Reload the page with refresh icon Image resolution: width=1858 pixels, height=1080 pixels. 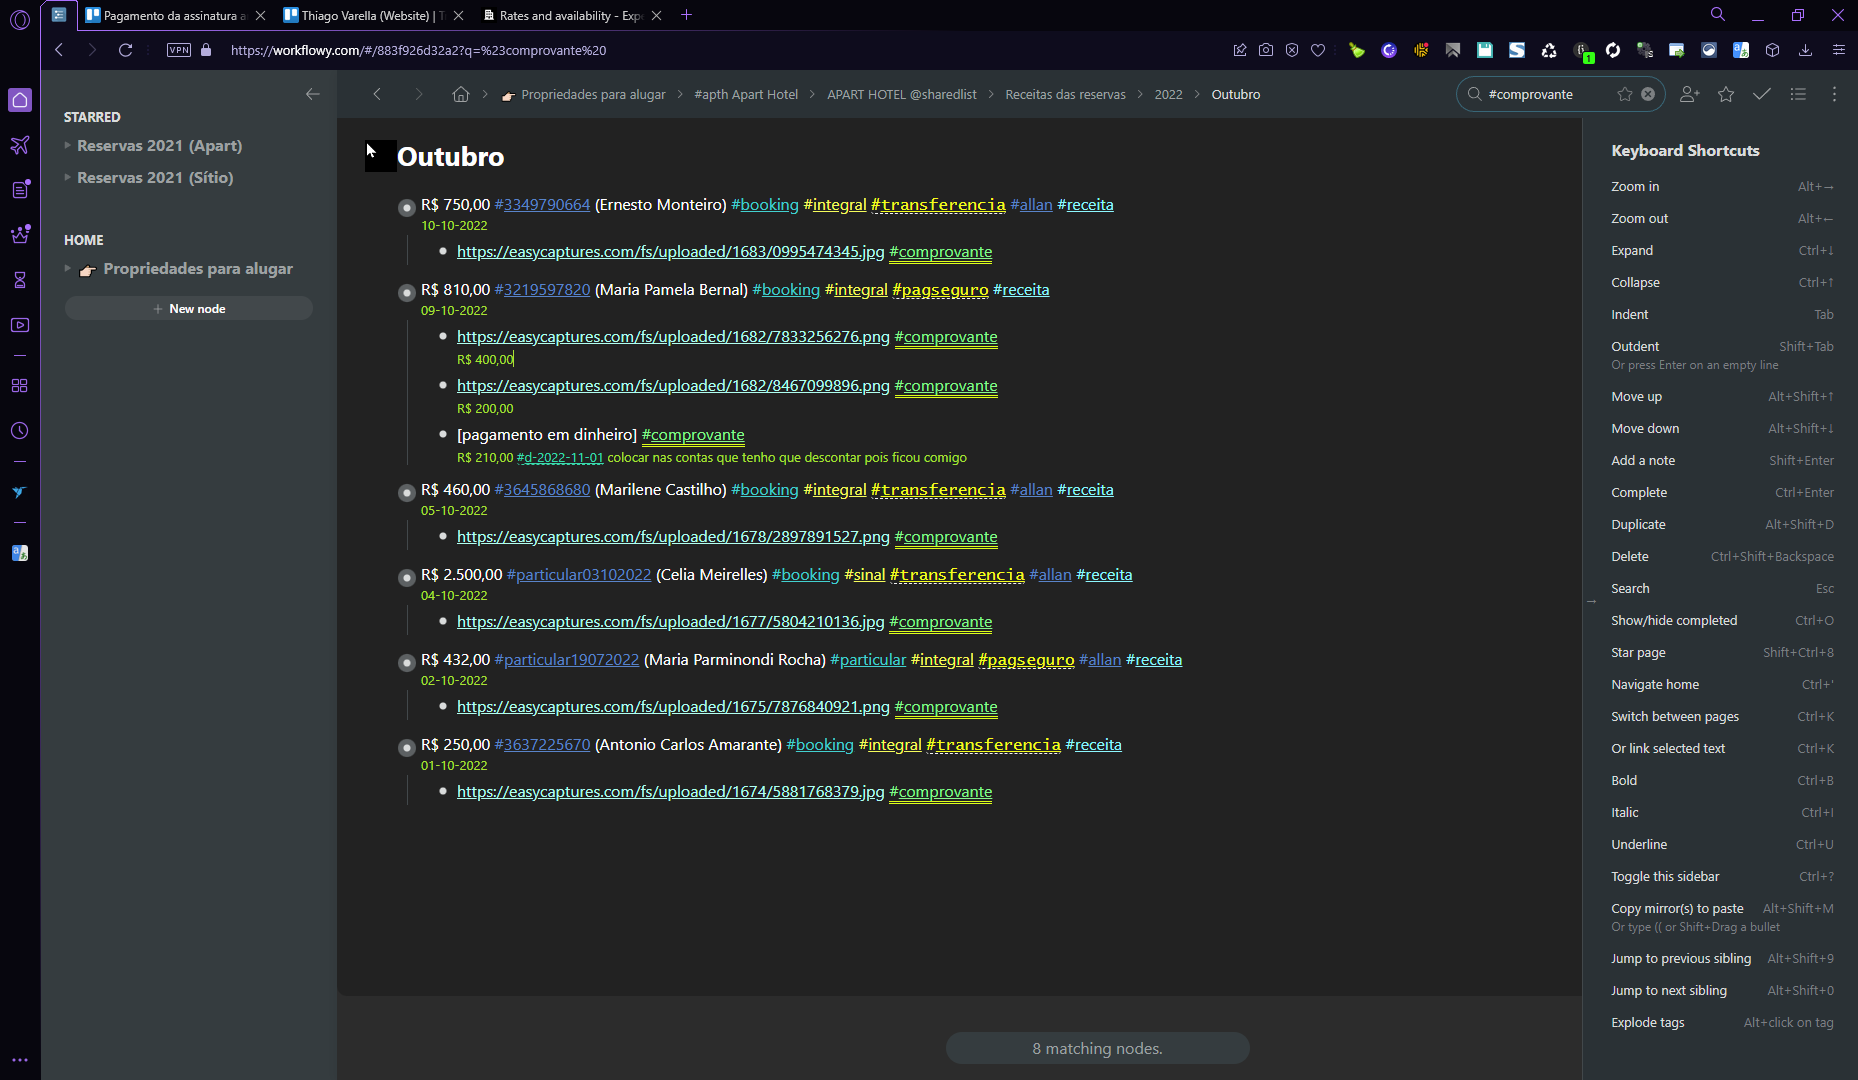(x=125, y=50)
